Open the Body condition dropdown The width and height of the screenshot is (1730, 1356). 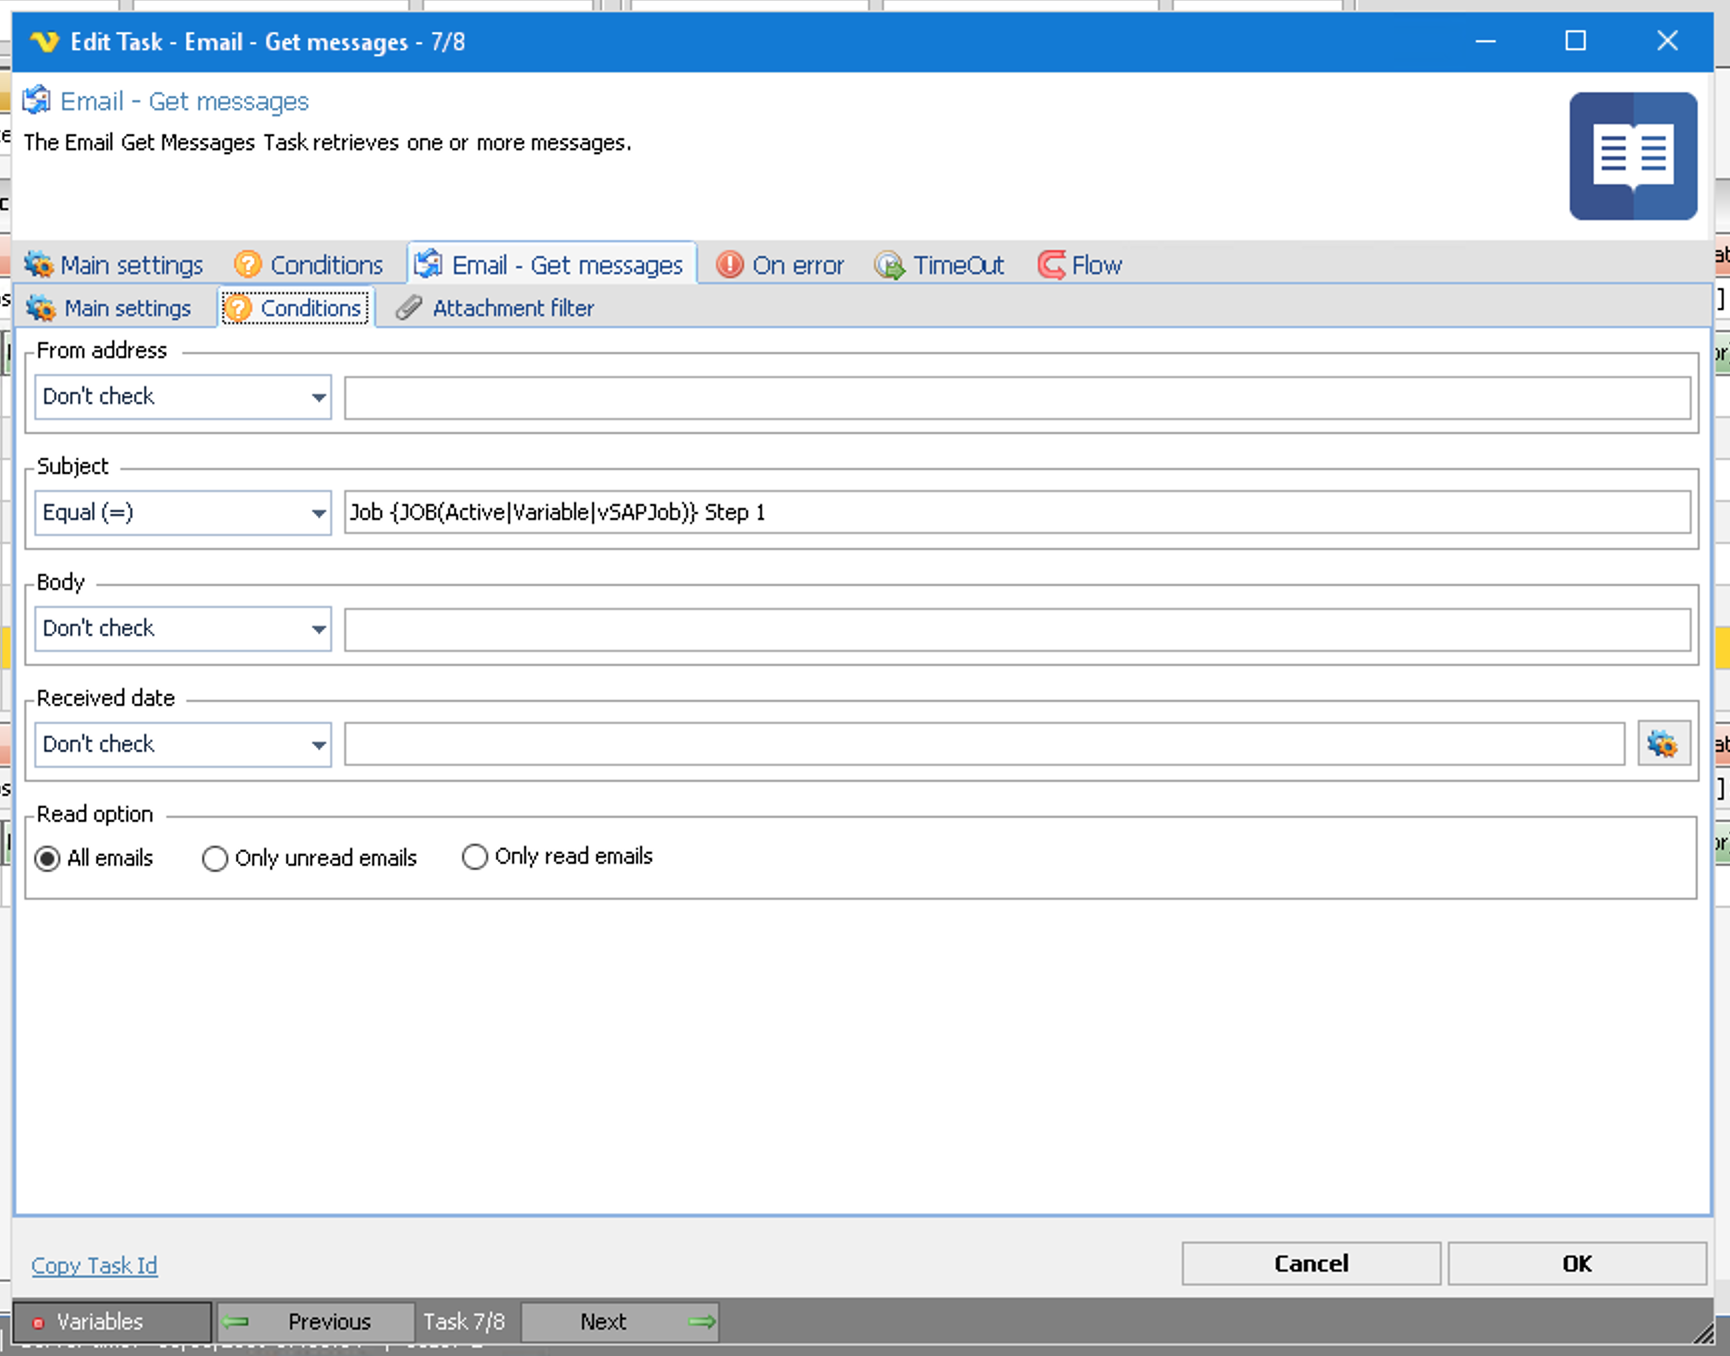183,629
